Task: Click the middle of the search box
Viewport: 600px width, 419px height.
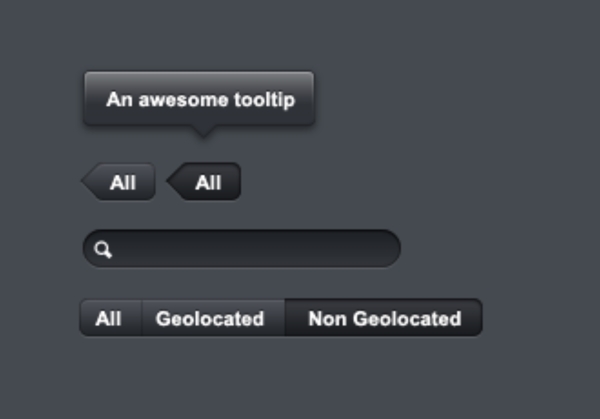Action: (x=241, y=249)
